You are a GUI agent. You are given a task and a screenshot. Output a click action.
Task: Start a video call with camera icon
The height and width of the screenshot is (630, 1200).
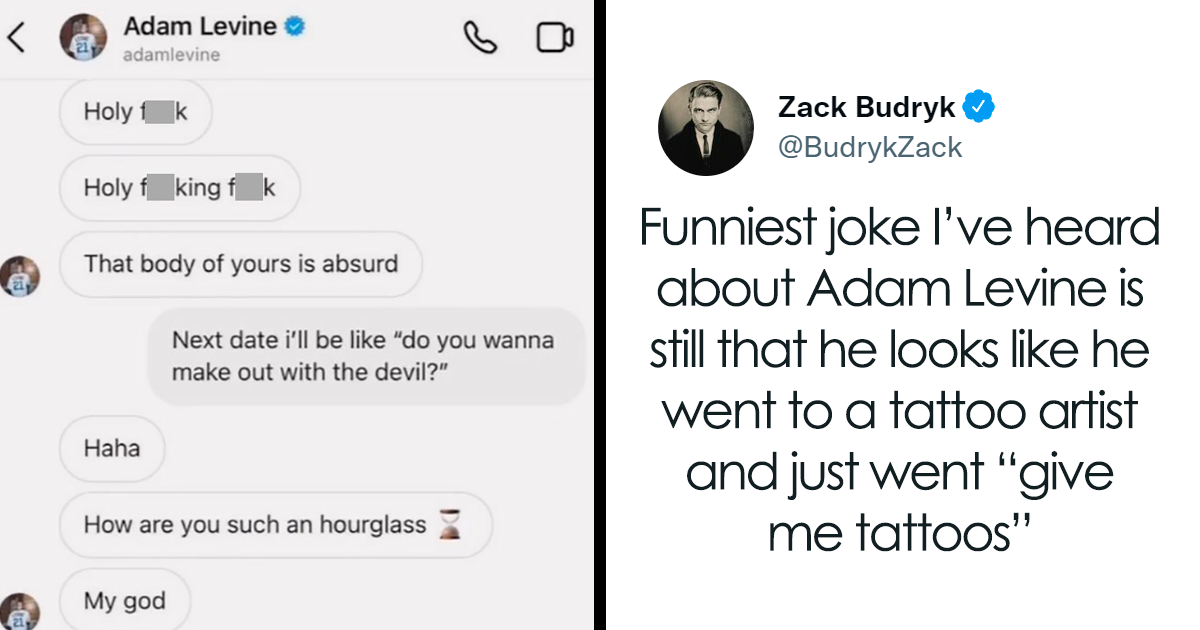[x=554, y=38]
